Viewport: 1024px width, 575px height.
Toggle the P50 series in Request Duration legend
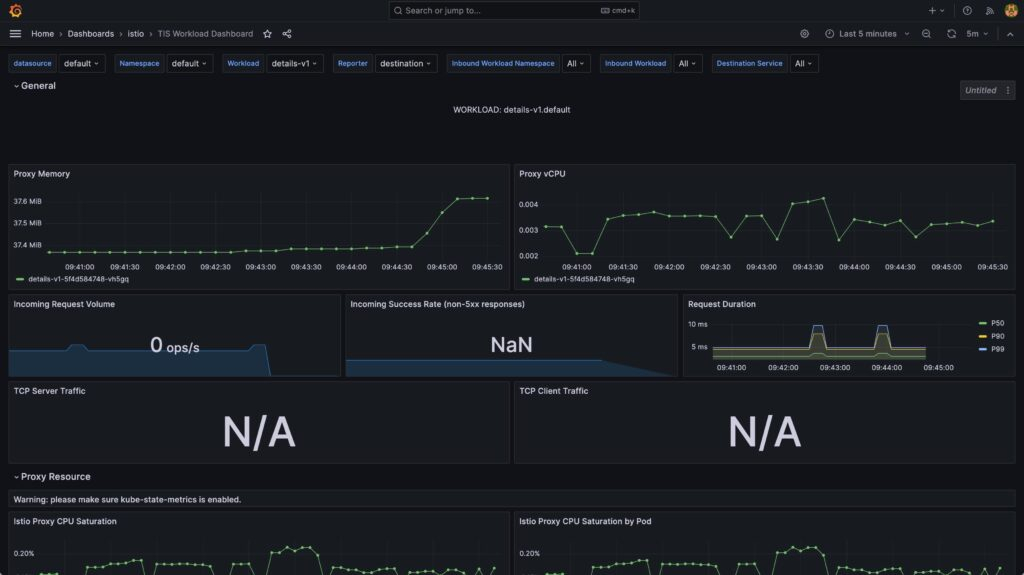[997, 323]
